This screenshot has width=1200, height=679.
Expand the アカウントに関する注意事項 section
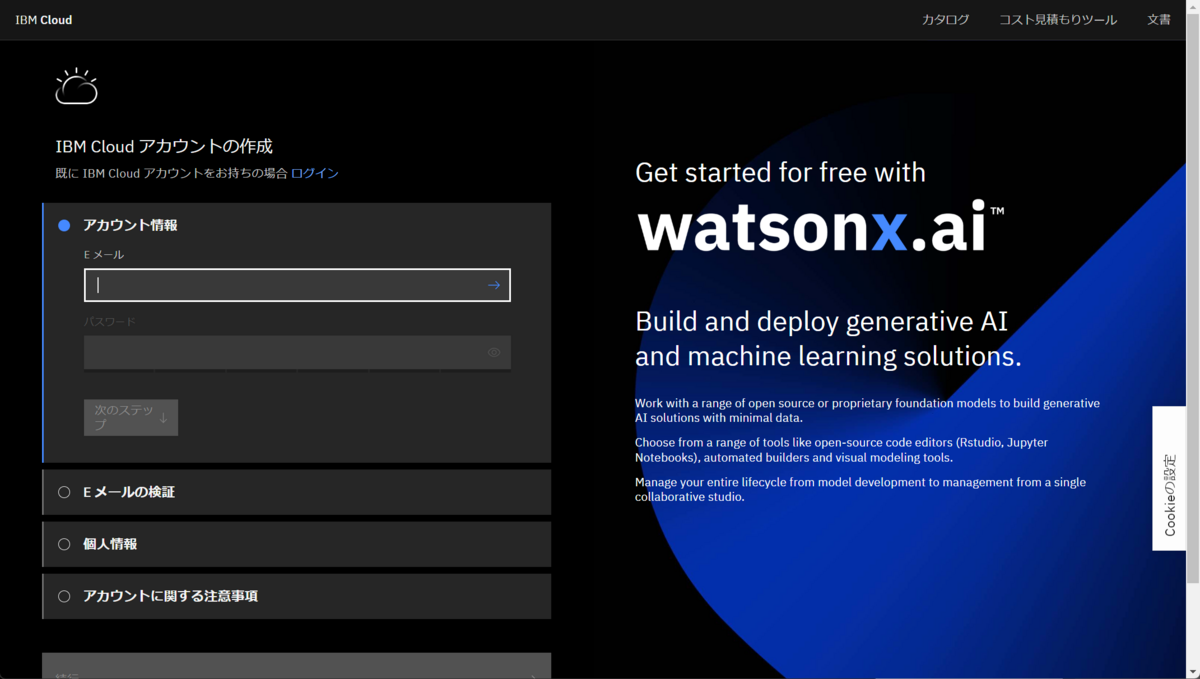[x=297, y=596]
